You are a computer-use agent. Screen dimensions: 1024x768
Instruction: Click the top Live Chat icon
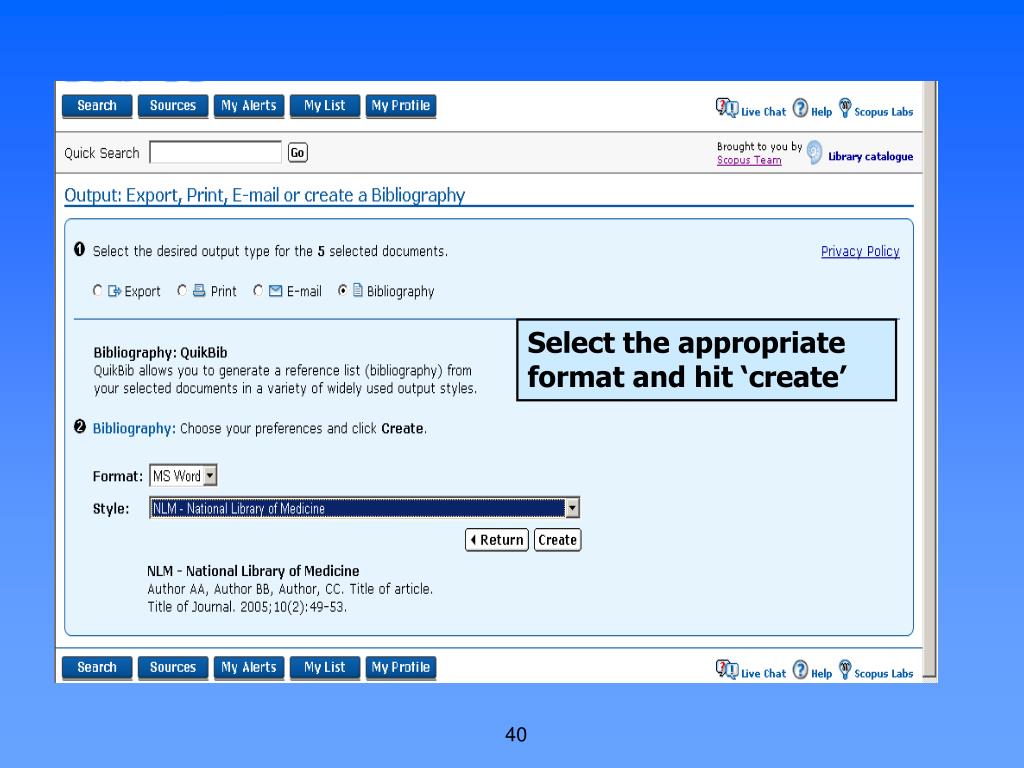coord(726,108)
